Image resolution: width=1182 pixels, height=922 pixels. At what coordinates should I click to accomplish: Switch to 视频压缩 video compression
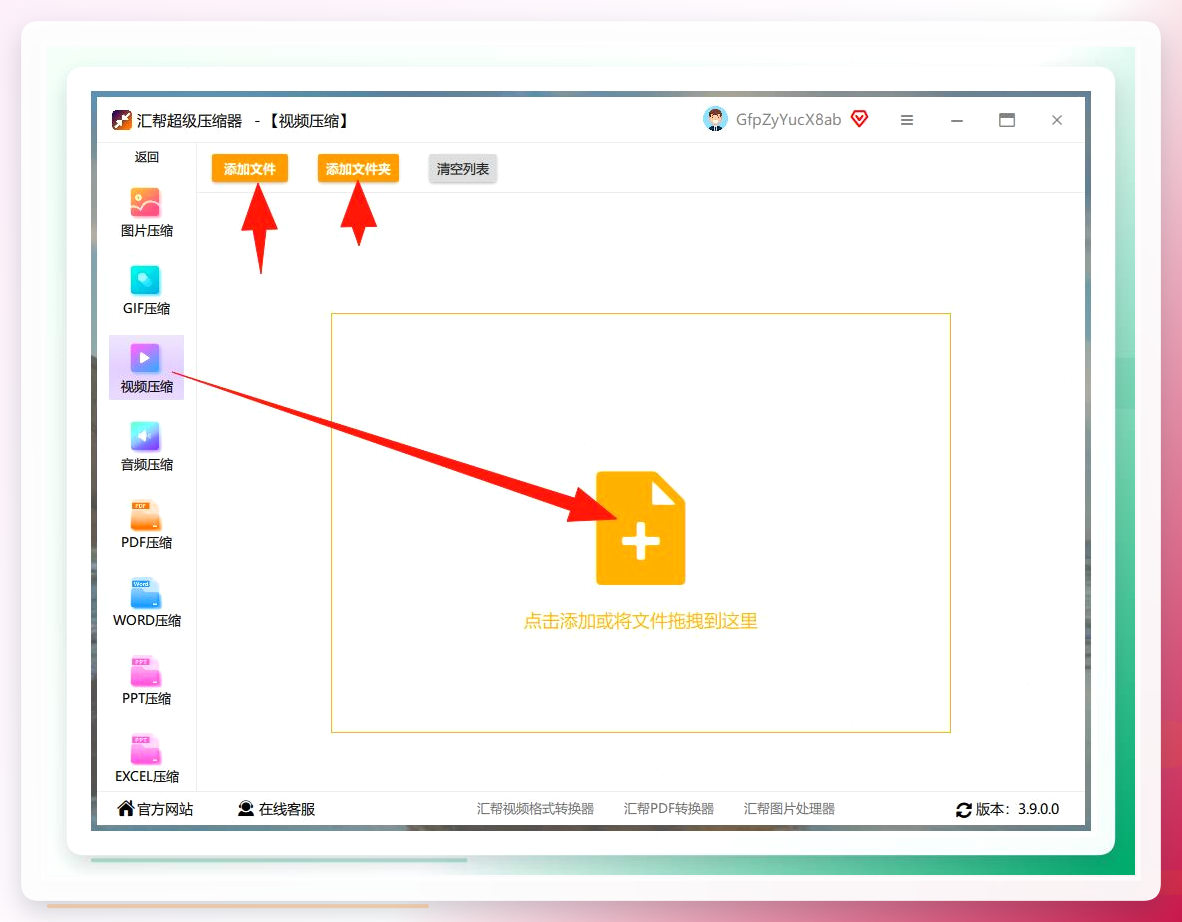pyautogui.click(x=146, y=368)
